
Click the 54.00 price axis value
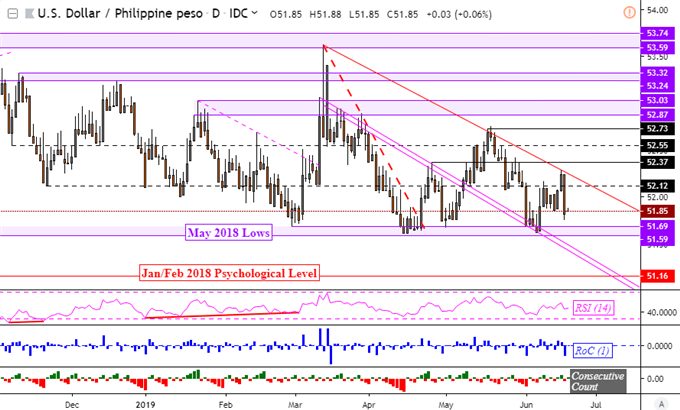click(x=657, y=10)
